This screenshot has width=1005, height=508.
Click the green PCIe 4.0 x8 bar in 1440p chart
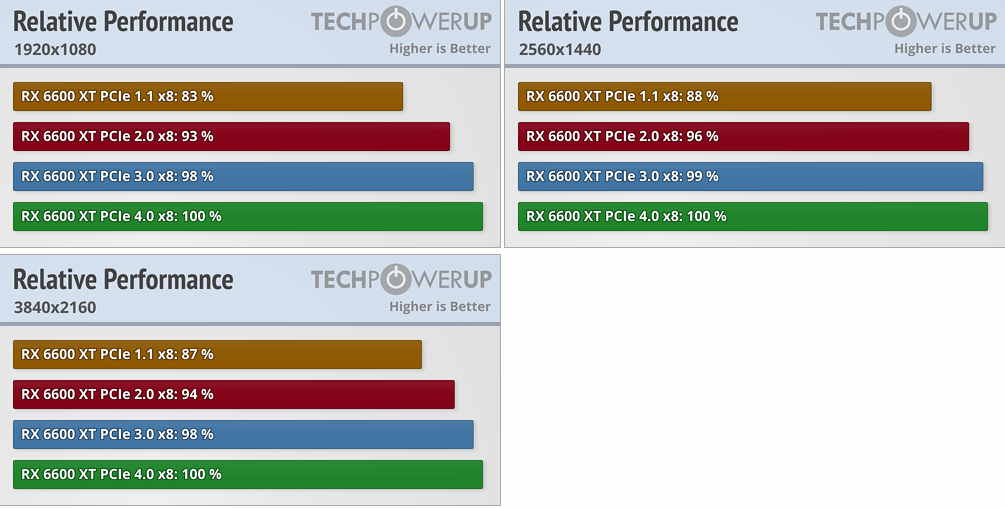752,216
